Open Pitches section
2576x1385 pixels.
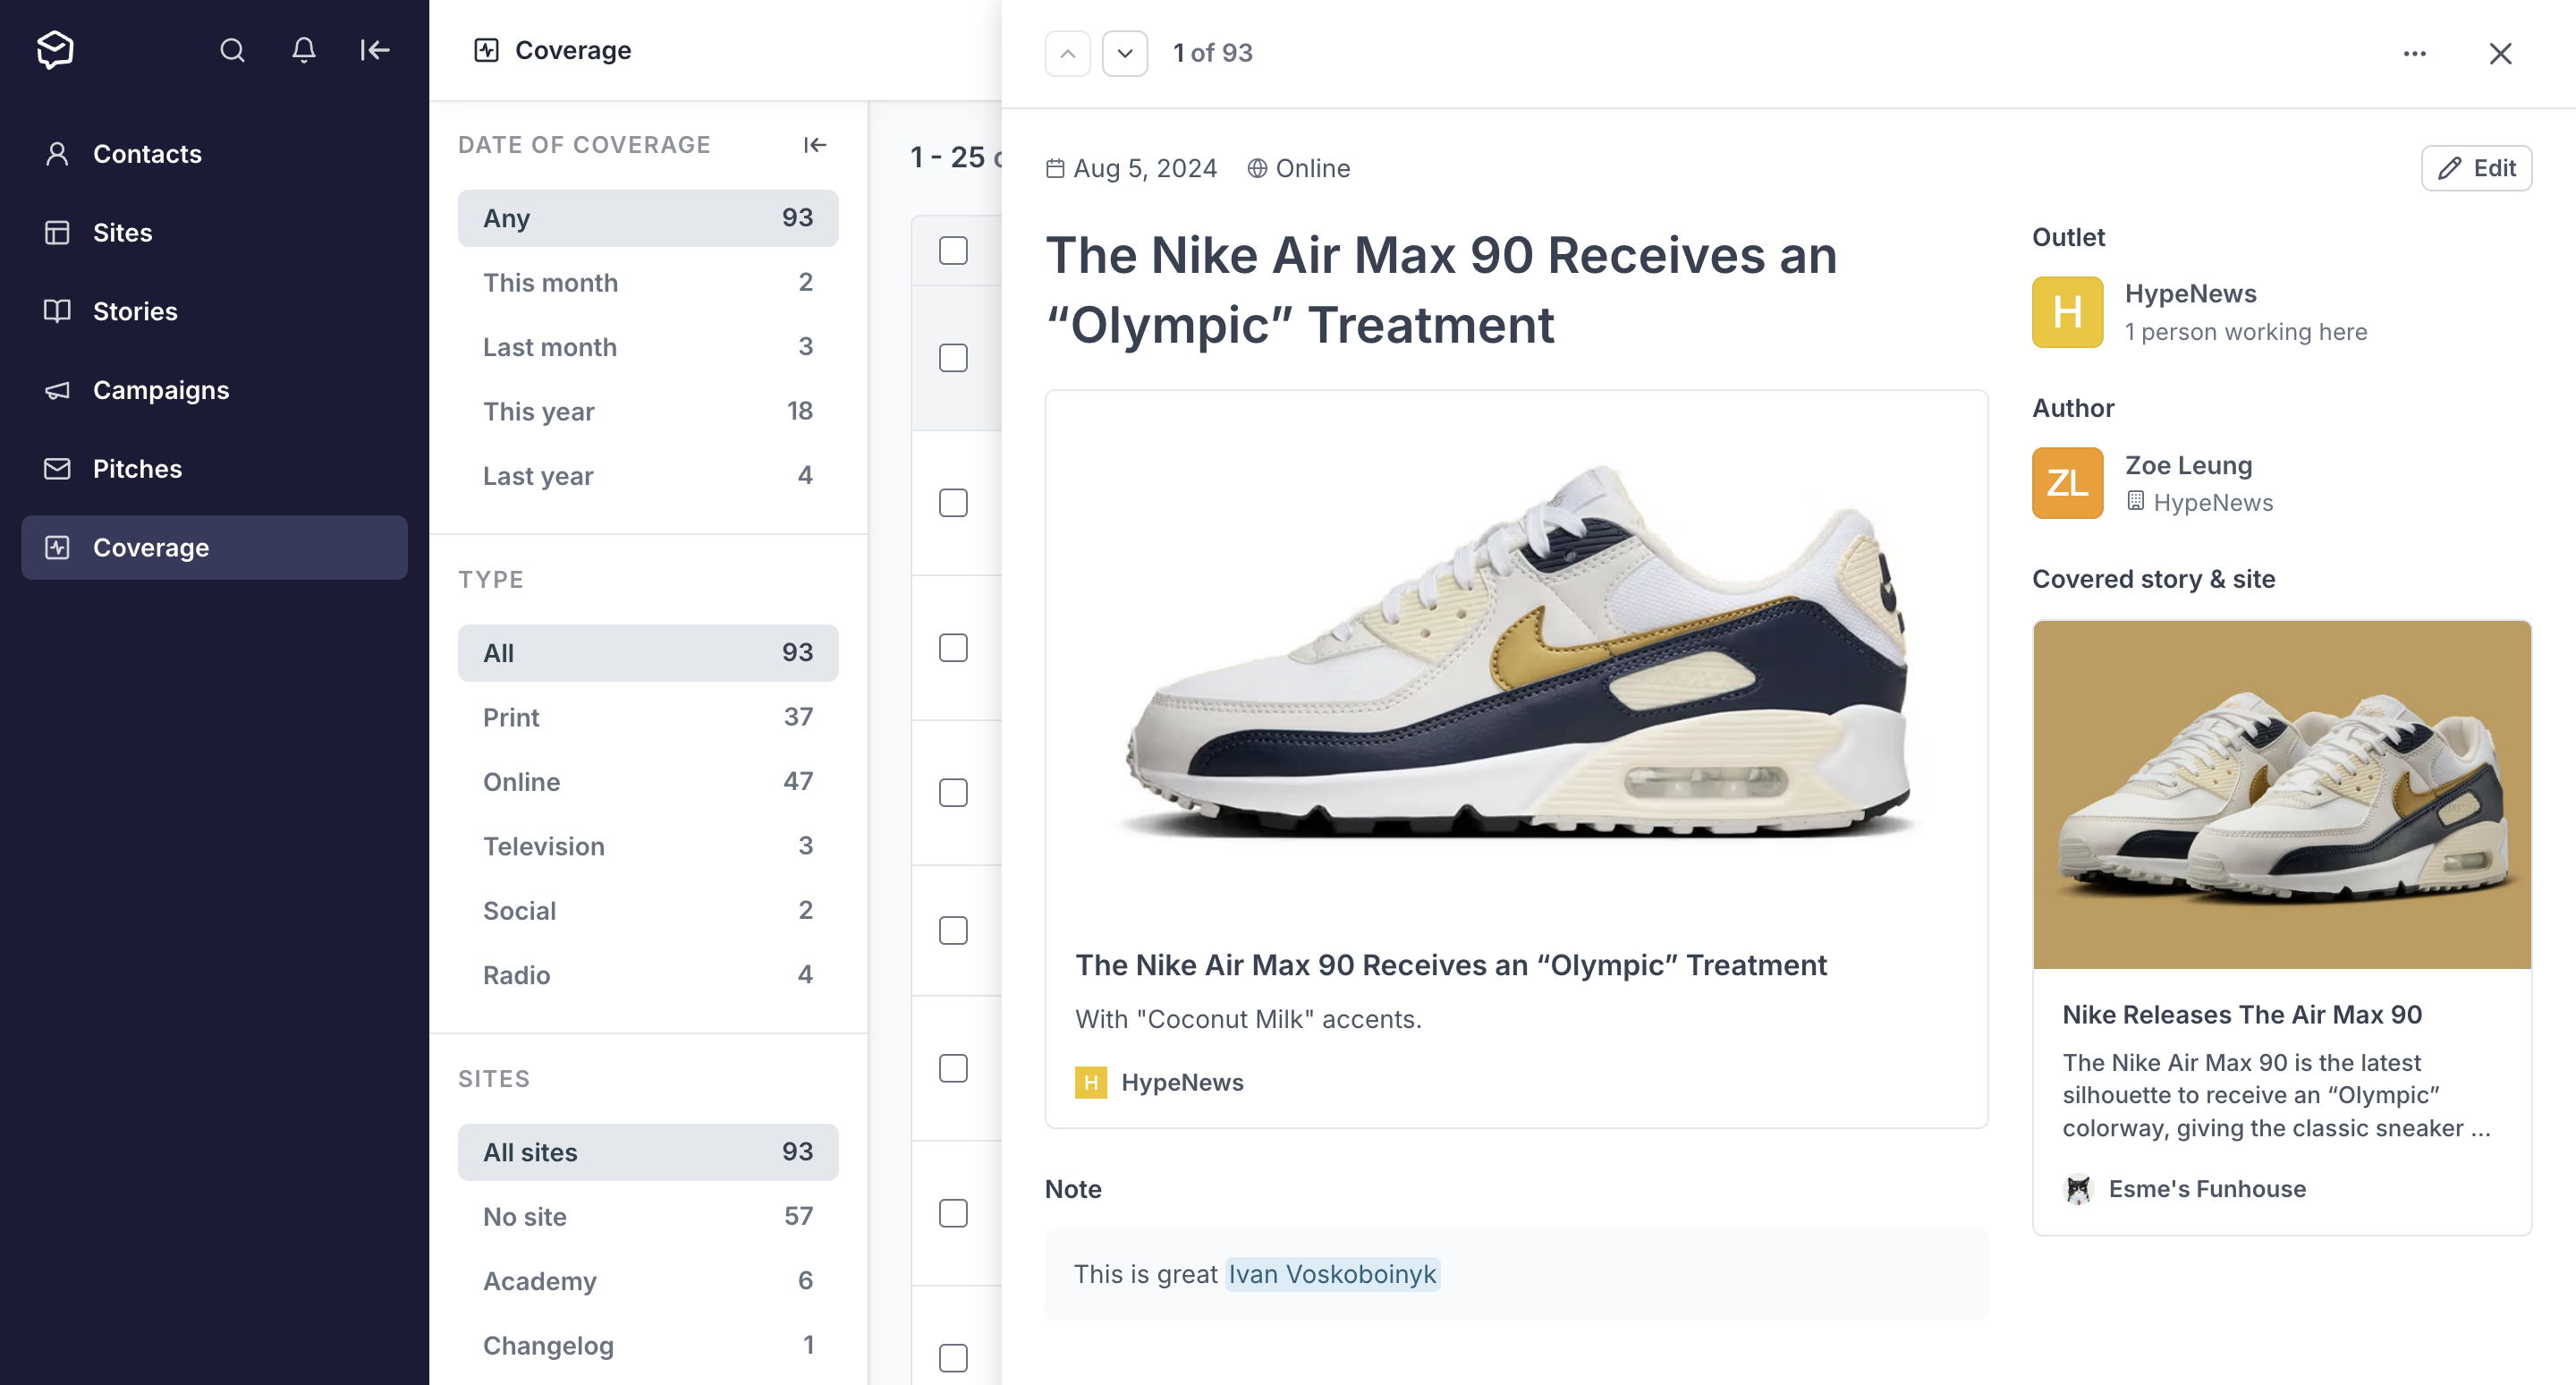coord(214,469)
